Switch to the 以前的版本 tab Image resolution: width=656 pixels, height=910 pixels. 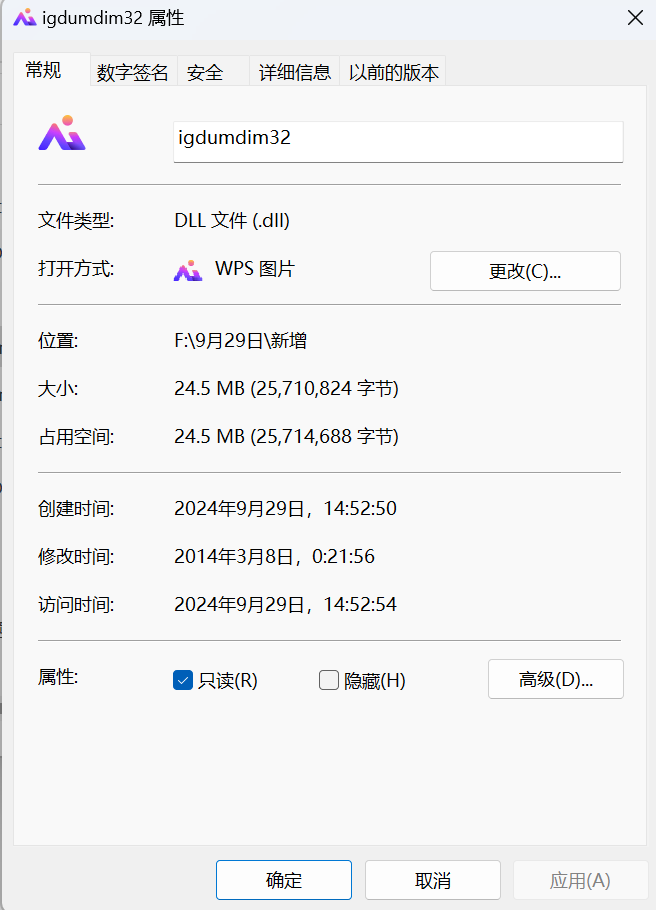[396, 71]
